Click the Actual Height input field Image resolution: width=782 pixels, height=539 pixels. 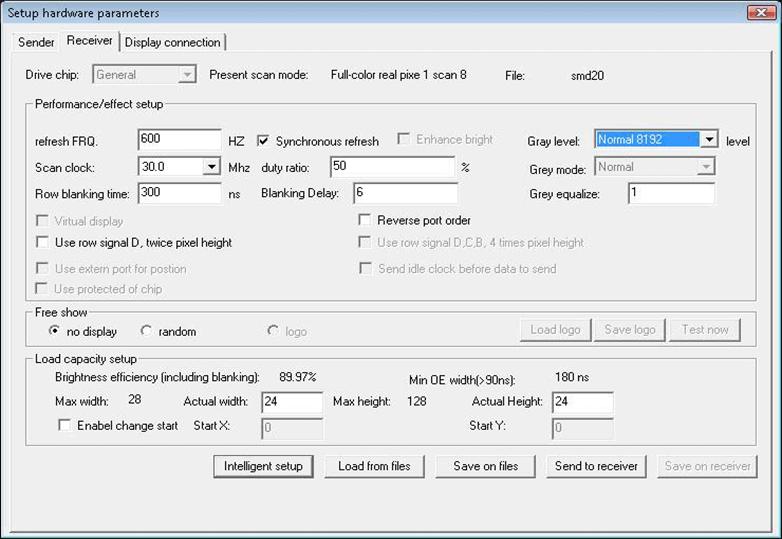[583, 402]
